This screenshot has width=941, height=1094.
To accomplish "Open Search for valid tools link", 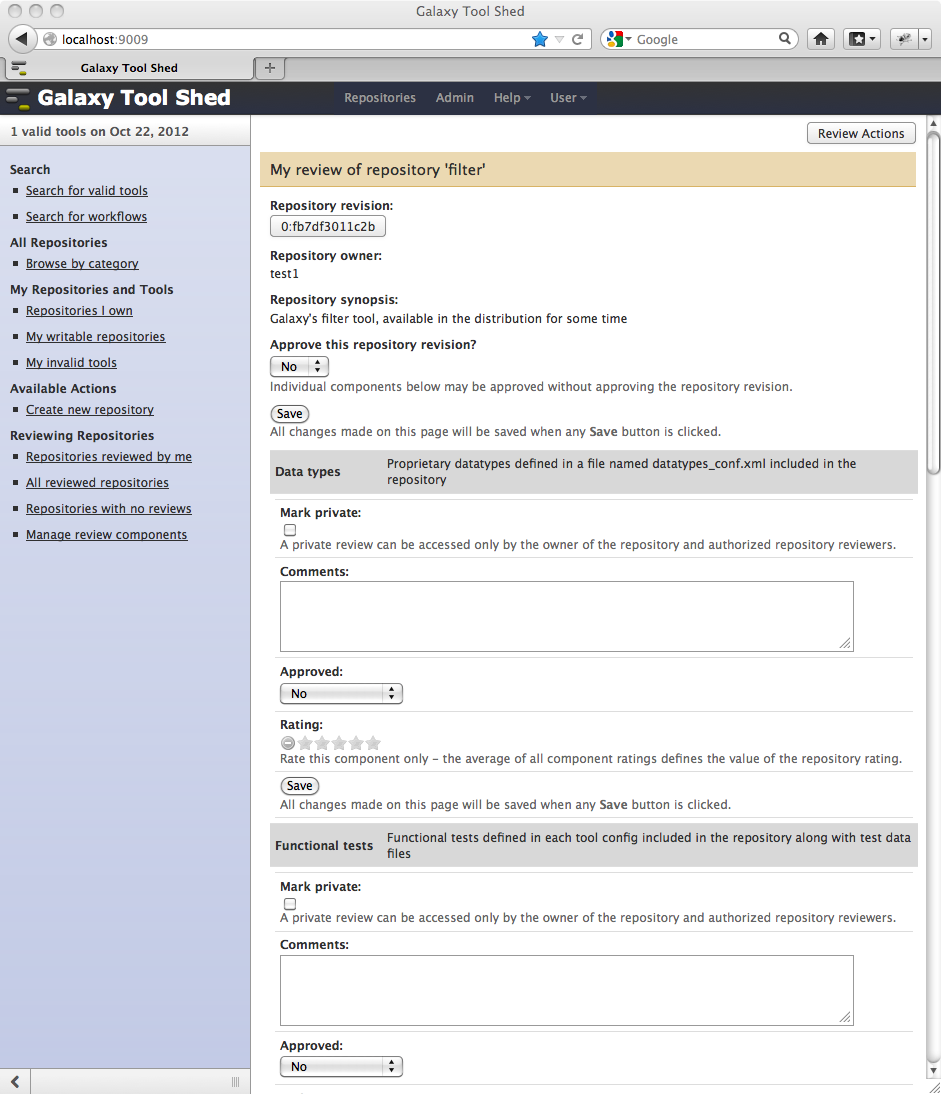I will [x=86, y=190].
